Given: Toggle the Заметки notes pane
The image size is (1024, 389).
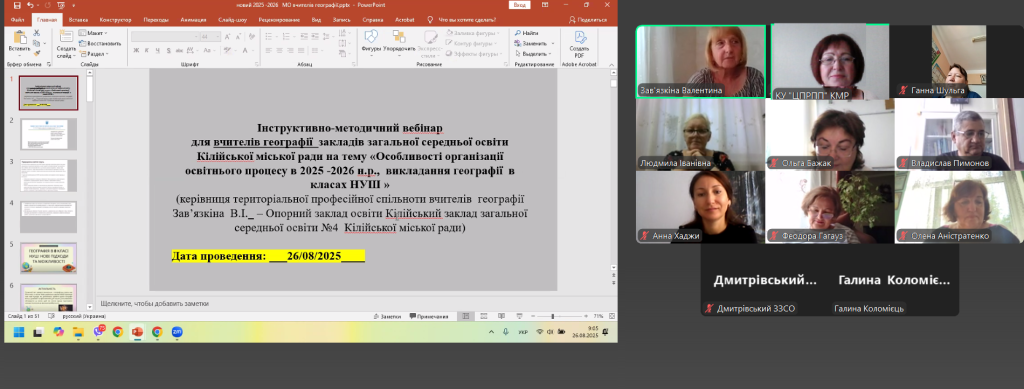Looking at the screenshot, I should pyautogui.click(x=387, y=317).
